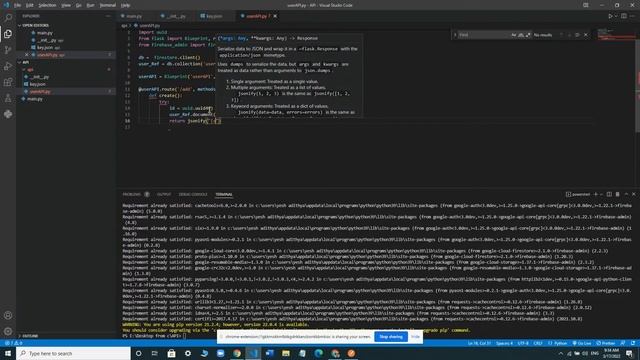Split the terminal panel
This screenshot has width=640, height=360.
(609, 194)
